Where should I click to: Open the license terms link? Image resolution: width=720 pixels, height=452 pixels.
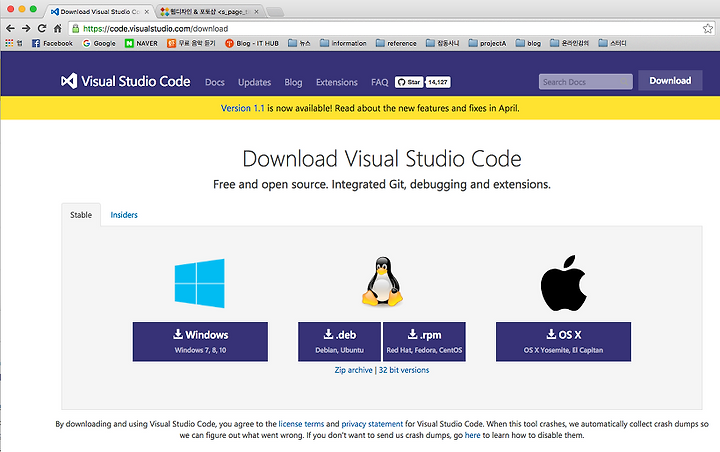301,424
